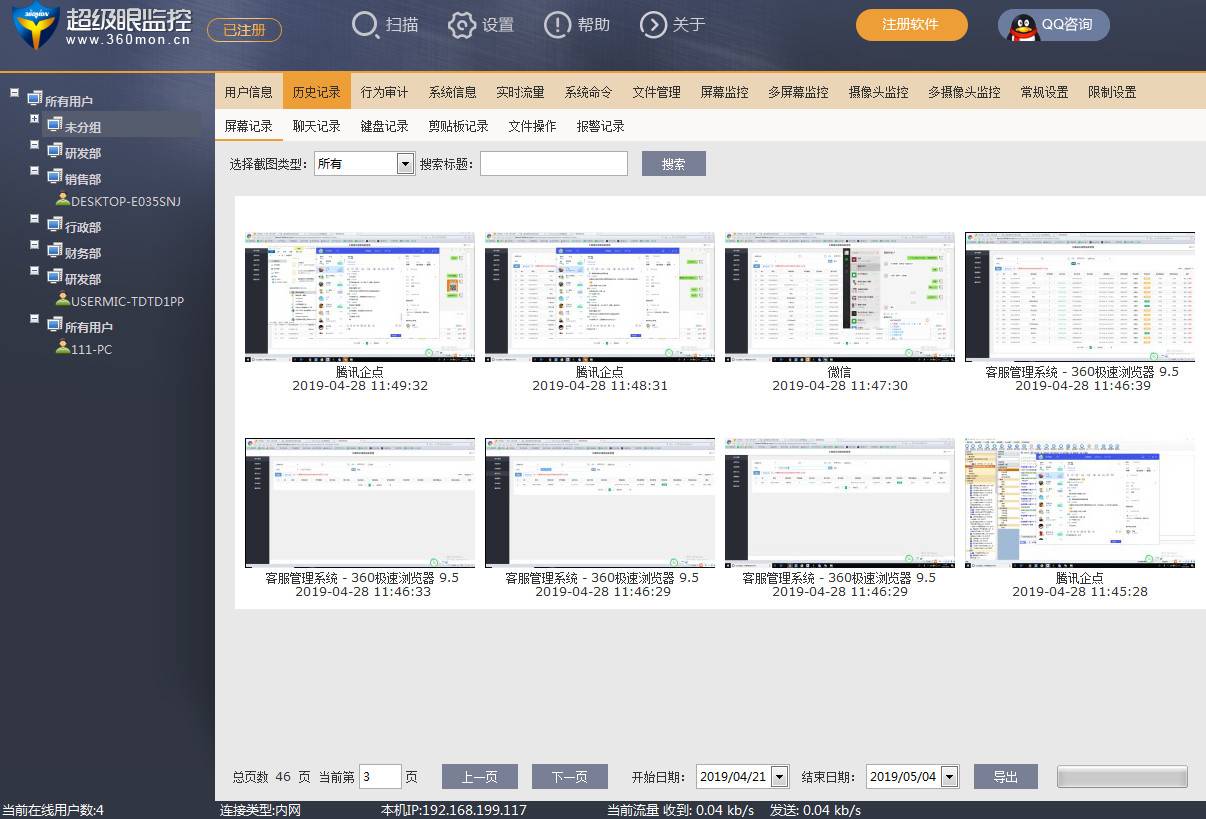Open the 系统命令 tab
1206x819 pixels.
(588, 92)
